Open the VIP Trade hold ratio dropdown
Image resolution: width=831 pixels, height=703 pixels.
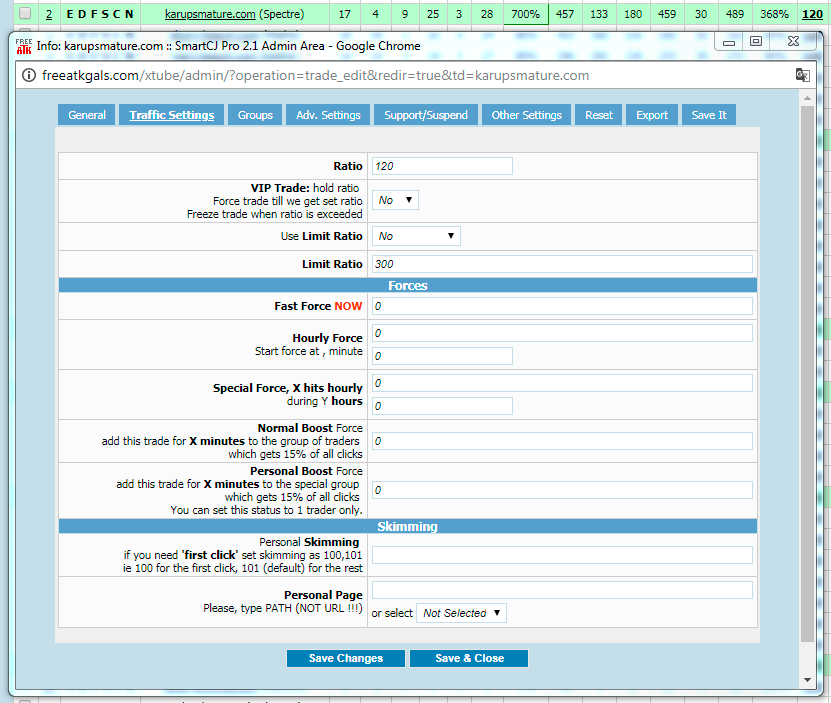click(395, 200)
